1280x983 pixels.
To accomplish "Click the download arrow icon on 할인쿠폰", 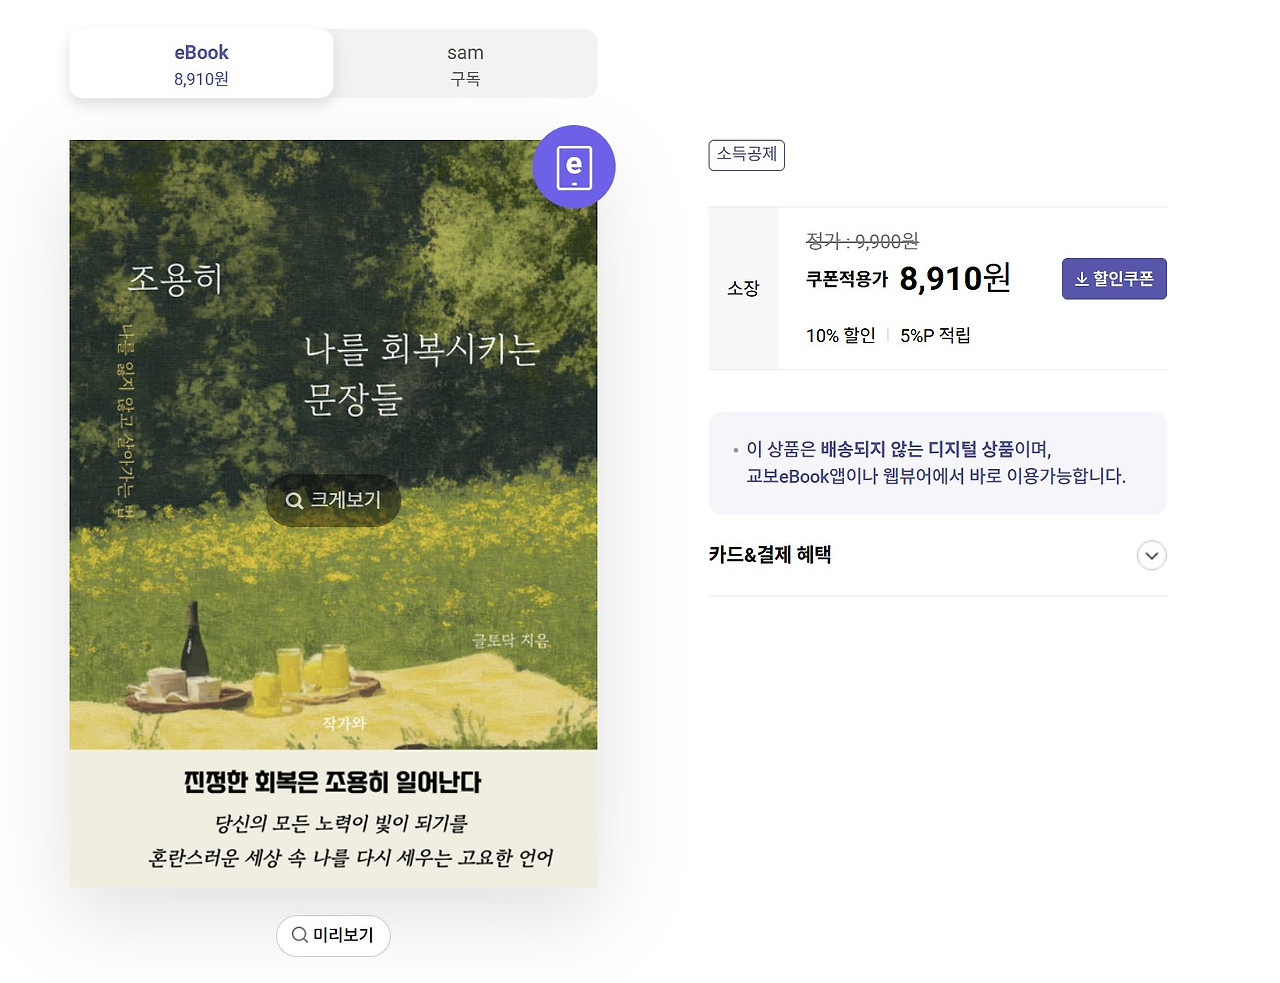I will tap(1081, 279).
